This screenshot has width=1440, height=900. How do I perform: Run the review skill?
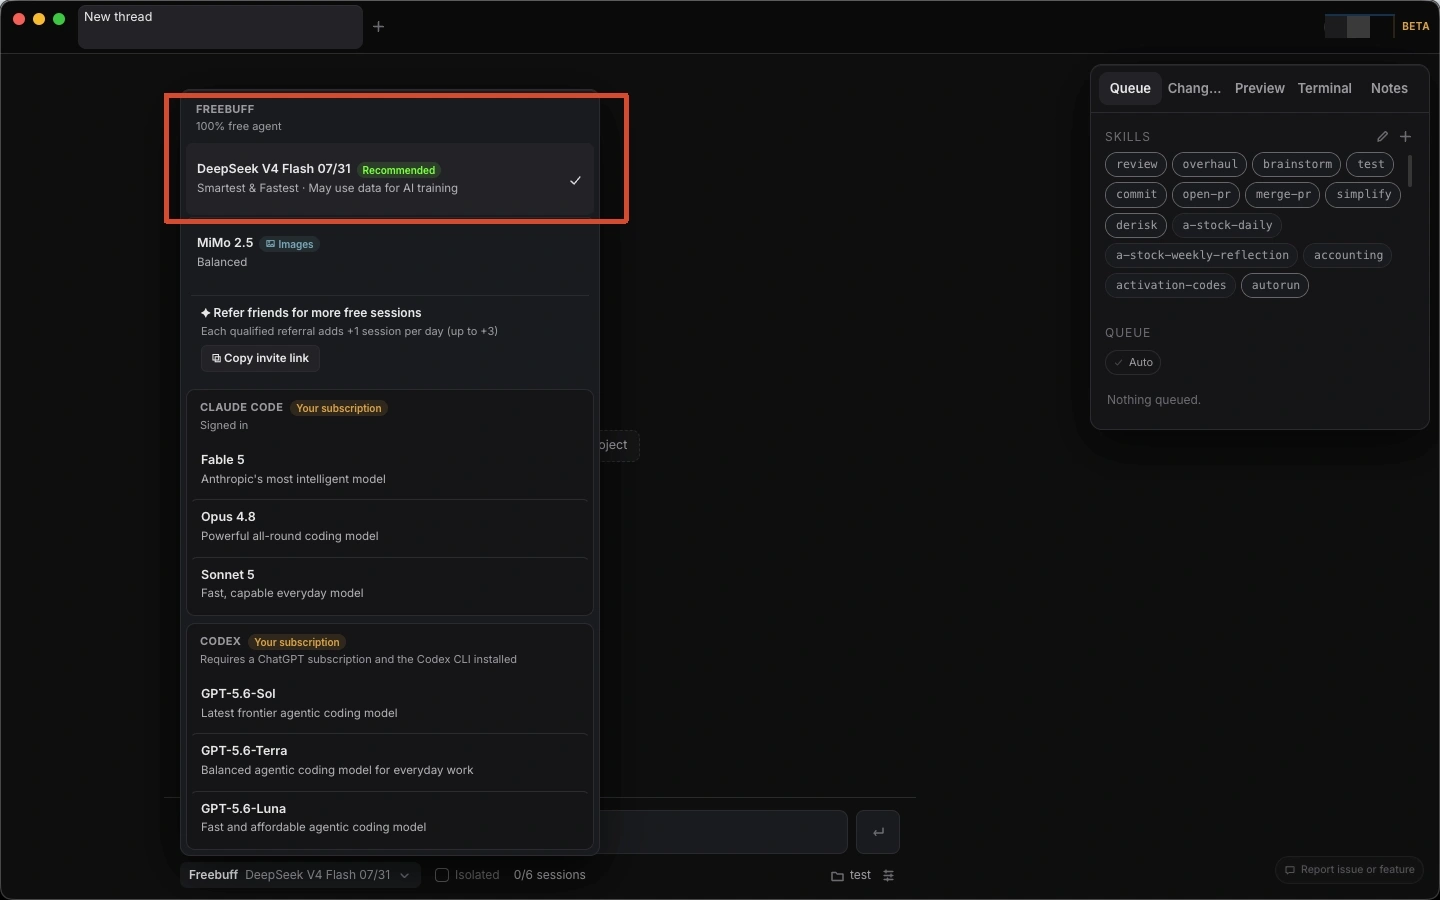coord(1136,164)
